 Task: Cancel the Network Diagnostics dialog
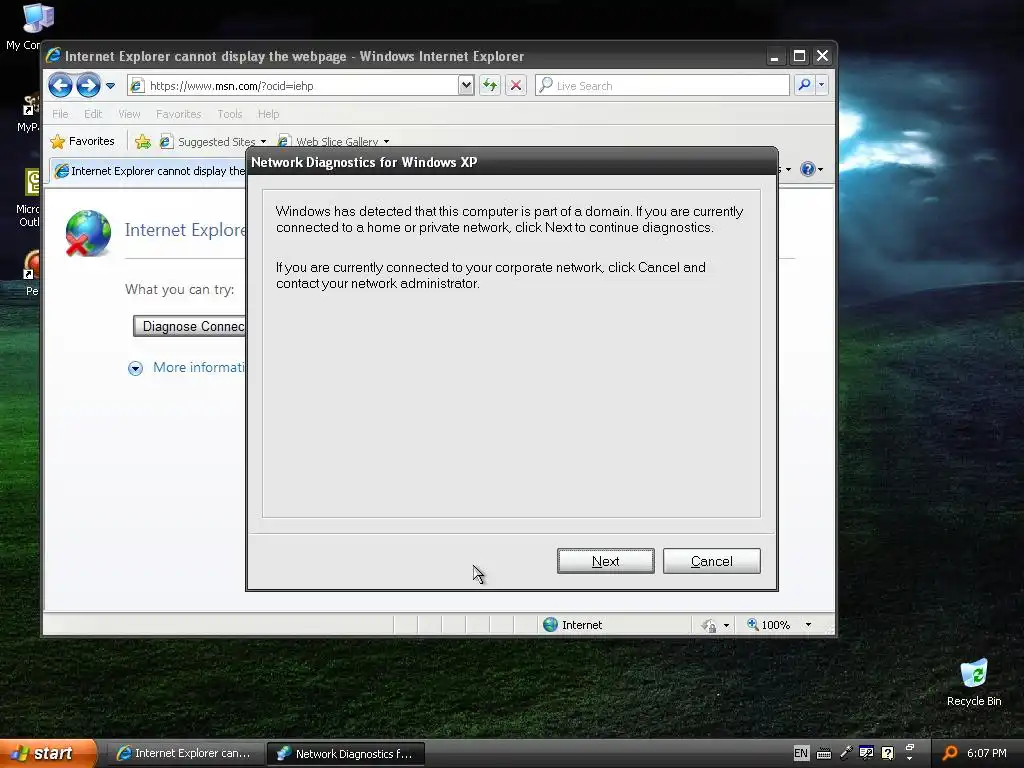point(711,561)
